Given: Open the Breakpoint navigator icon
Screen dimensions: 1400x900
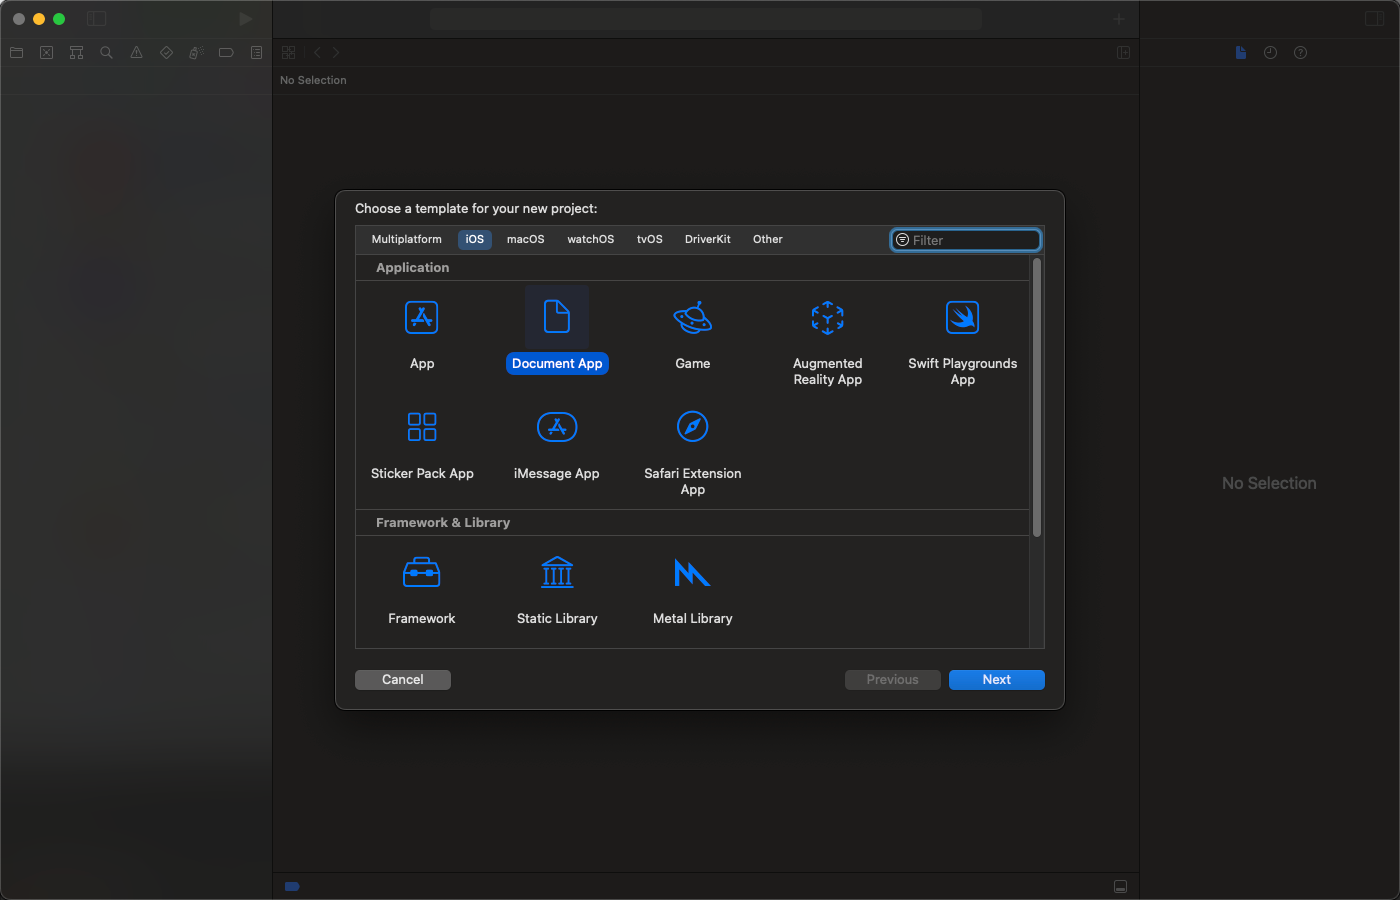Looking at the screenshot, I should (226, 52).
